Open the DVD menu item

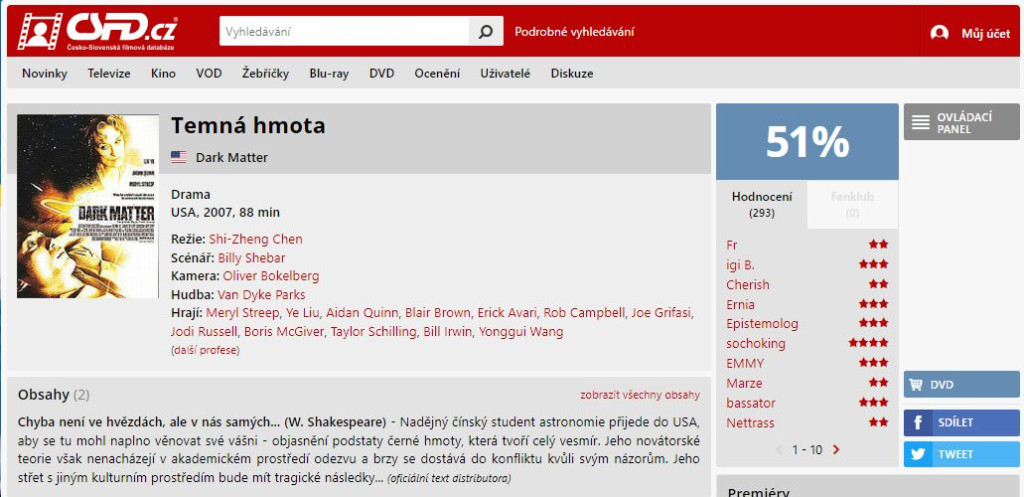[x=381, y=73]
